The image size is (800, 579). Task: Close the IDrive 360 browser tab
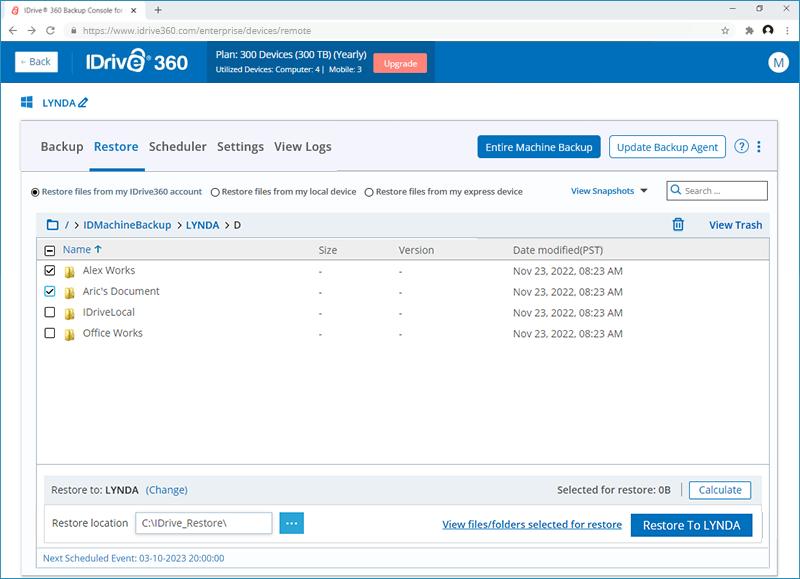pos(134,10)
